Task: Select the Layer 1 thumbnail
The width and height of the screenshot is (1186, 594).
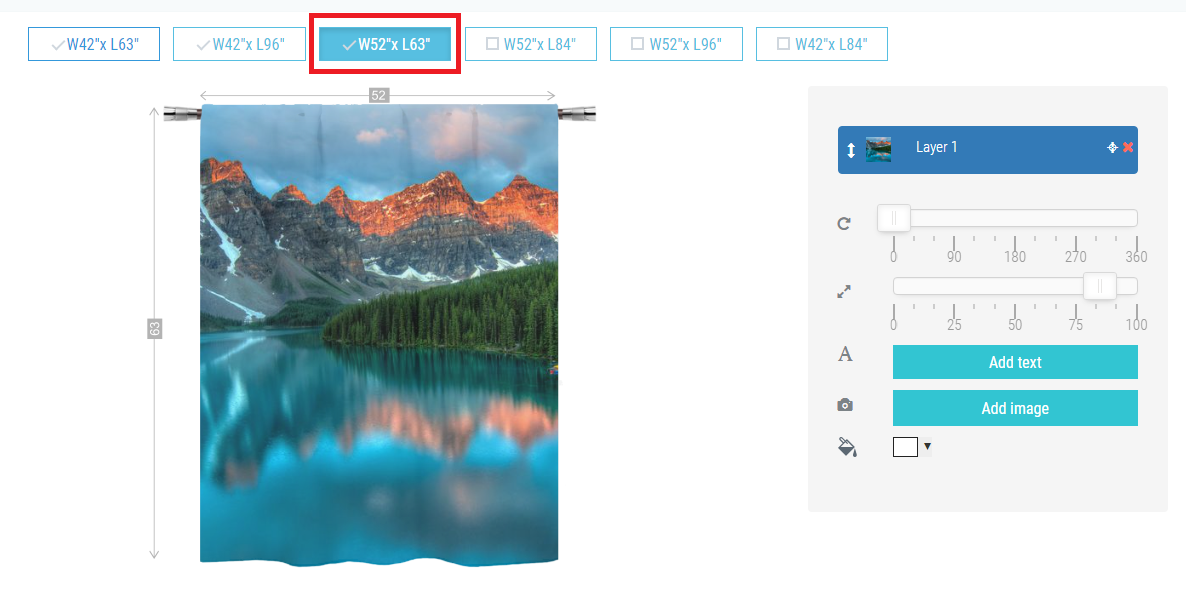Action: pos(878,150)
